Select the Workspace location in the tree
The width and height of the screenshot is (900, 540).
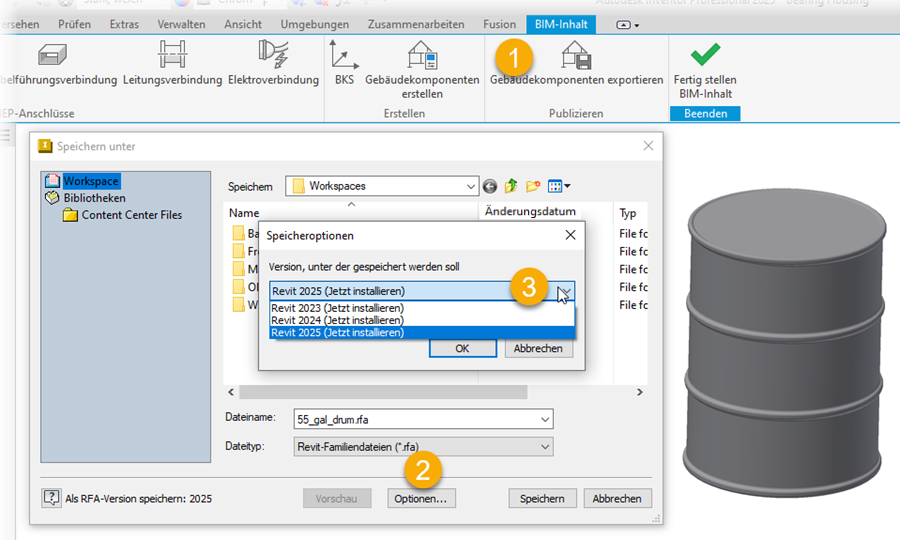pyautogui.click(x=91, y=181)
